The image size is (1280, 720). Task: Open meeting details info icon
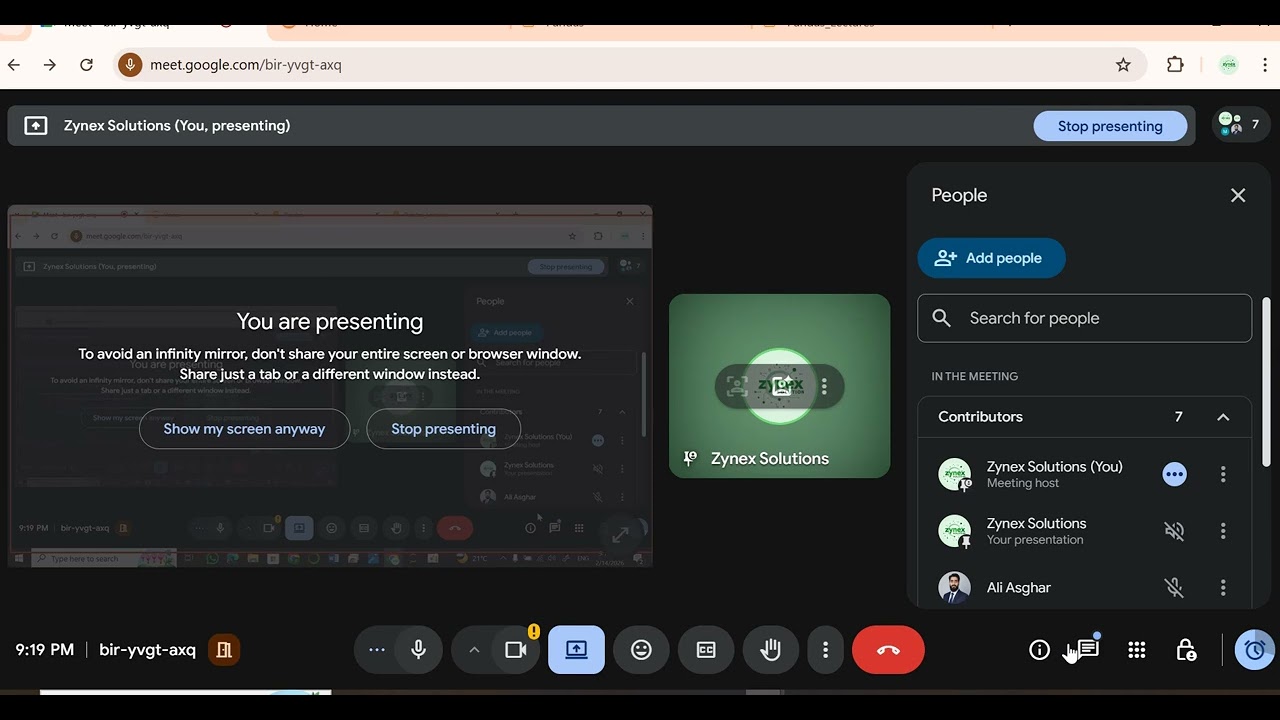tap(1039, 650)
